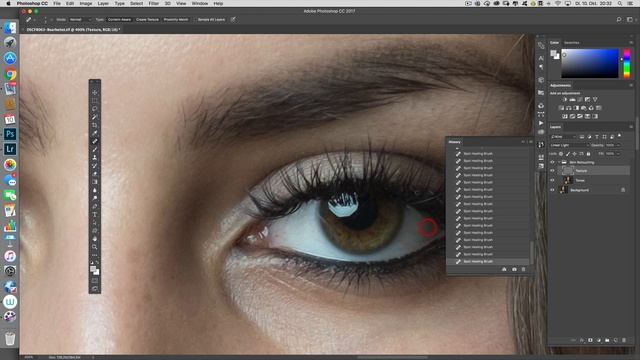Hide the Skin Retouching group
Image resolution: width=640 pixels, height=360 pixels.
pos(552,162)
